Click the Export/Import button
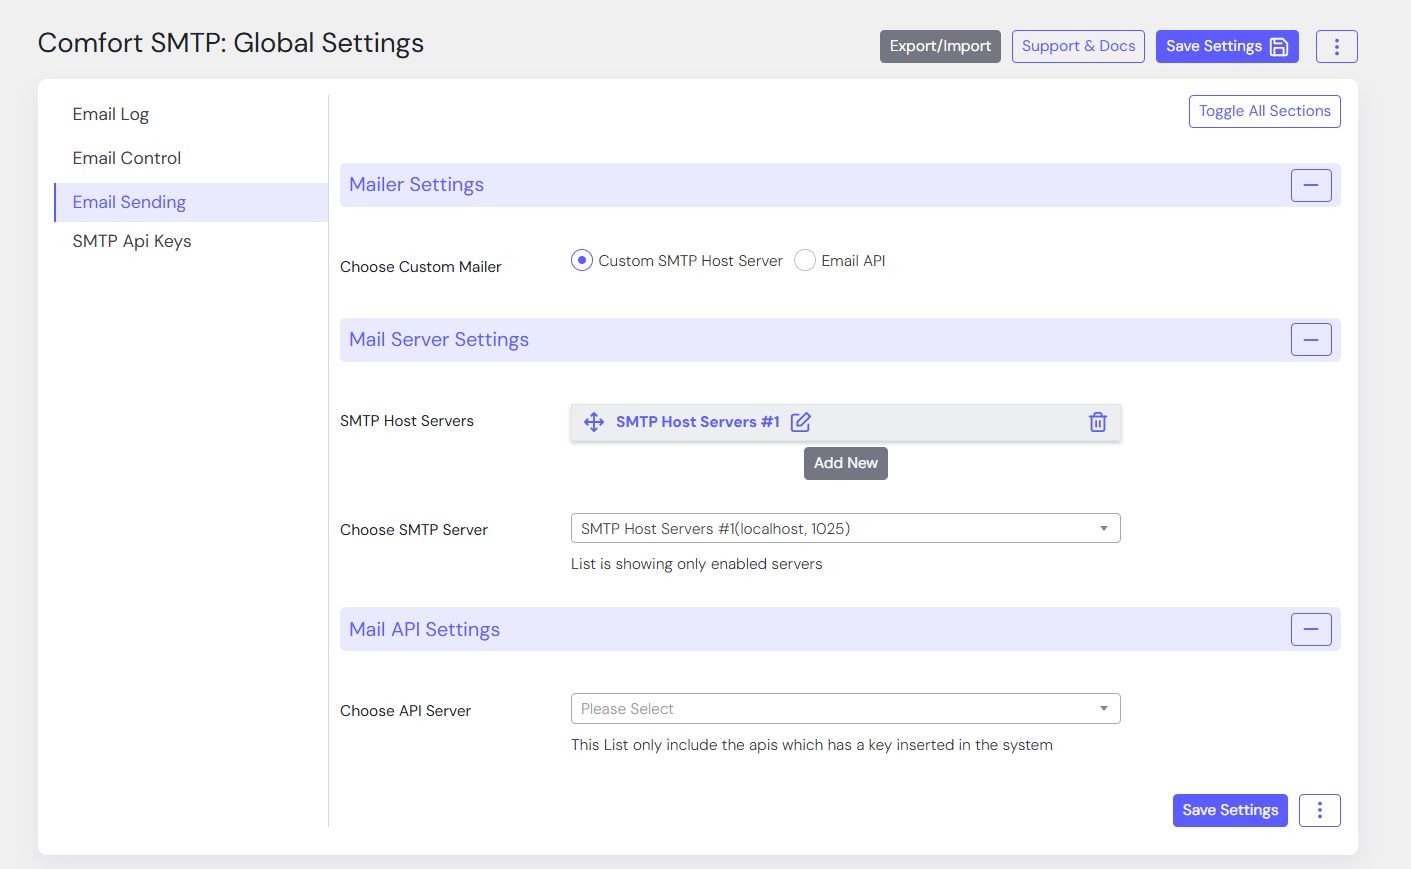Image resolution: width=1411 pixels, height=869 pixels. tap(940, 47)
